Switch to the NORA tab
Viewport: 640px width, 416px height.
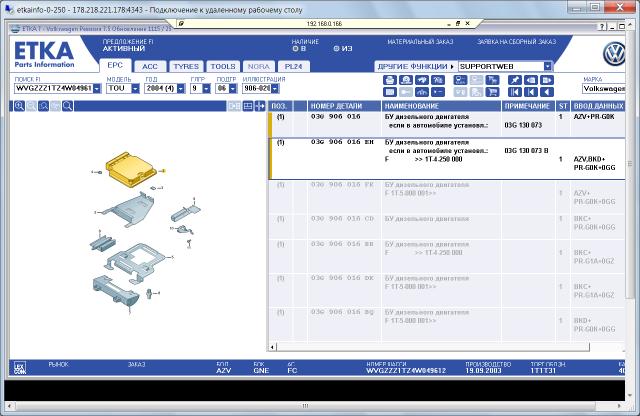pos(258,67)
